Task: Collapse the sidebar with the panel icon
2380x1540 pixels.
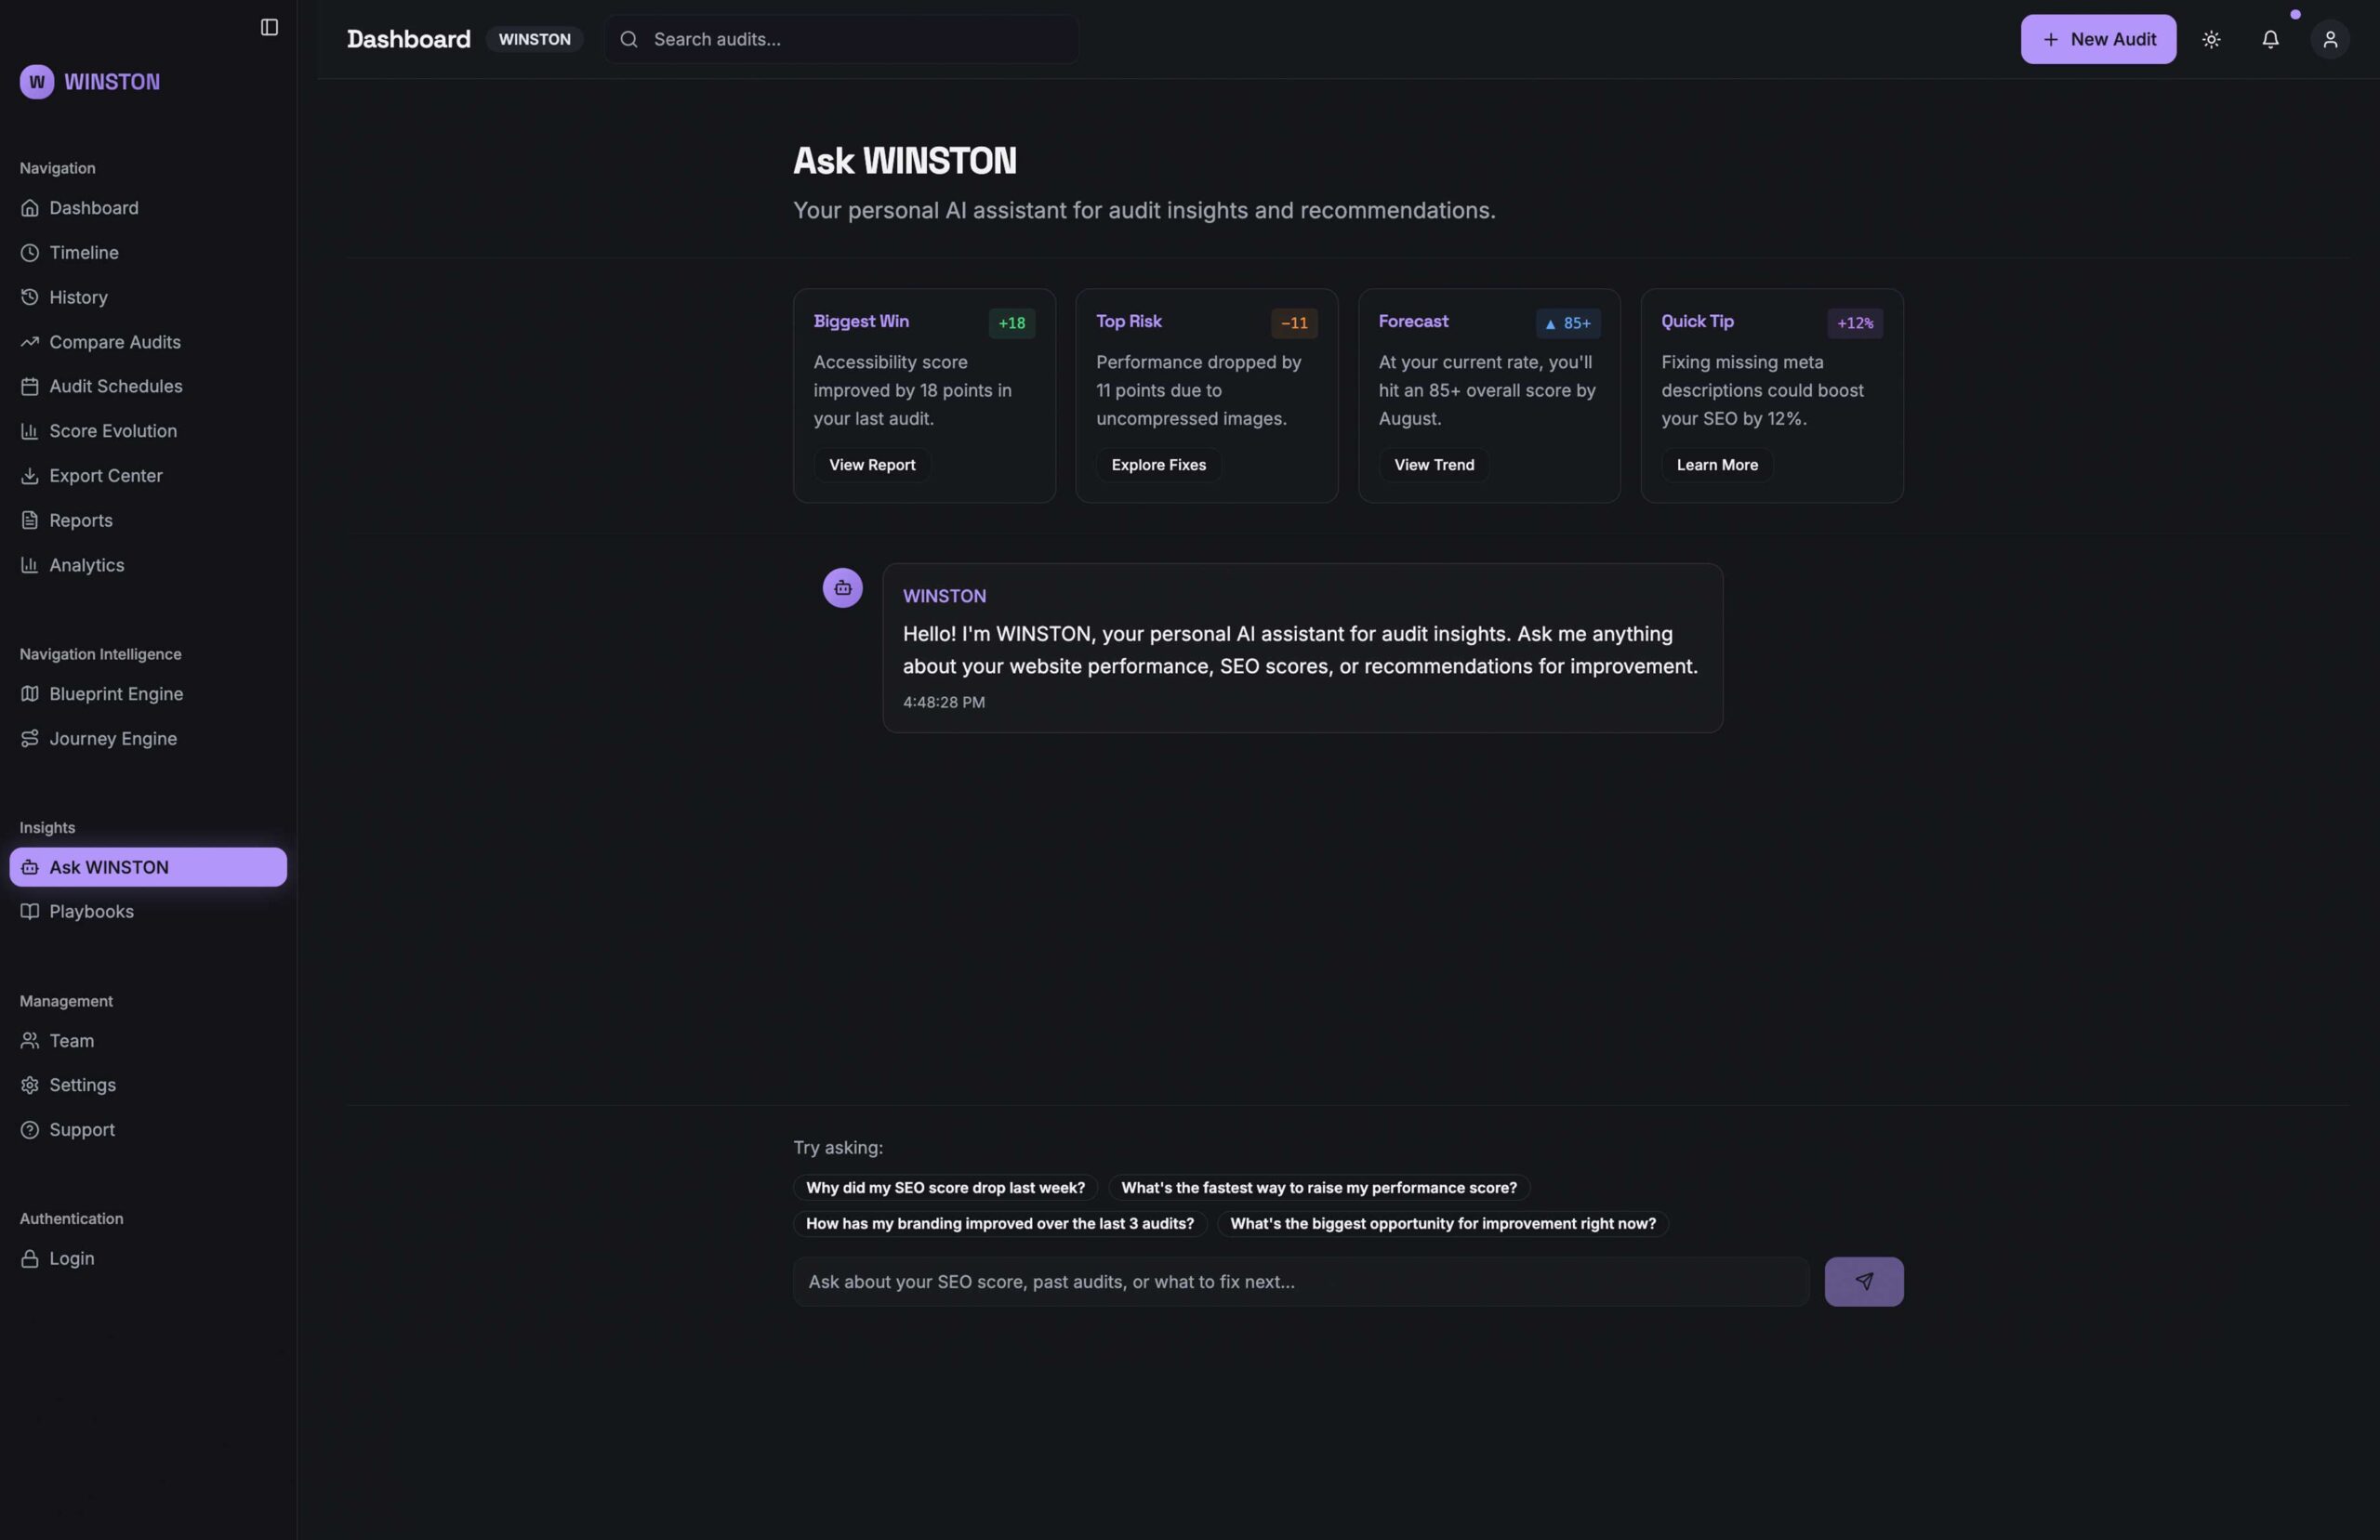Action: [269, 27]
